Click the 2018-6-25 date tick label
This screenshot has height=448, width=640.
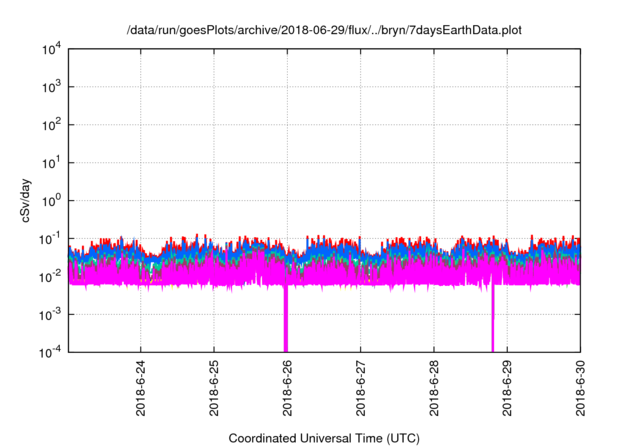click(x=214, y=388)
